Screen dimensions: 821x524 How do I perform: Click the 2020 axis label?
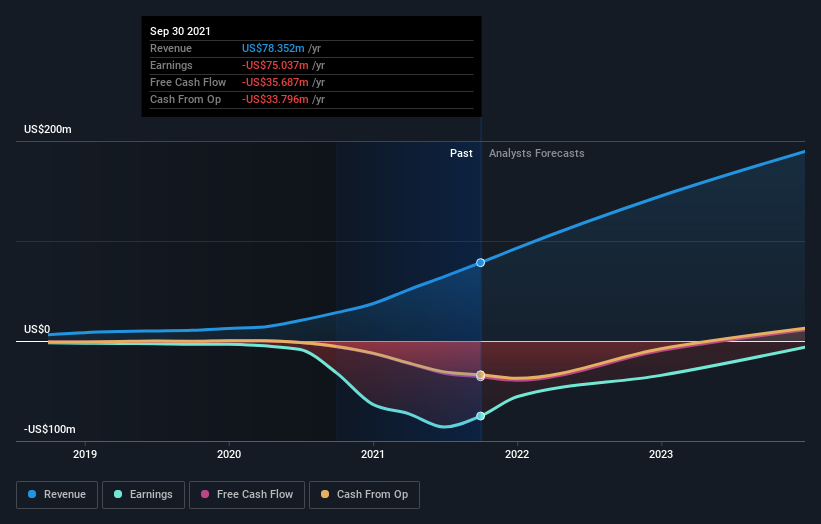point(229,454)
